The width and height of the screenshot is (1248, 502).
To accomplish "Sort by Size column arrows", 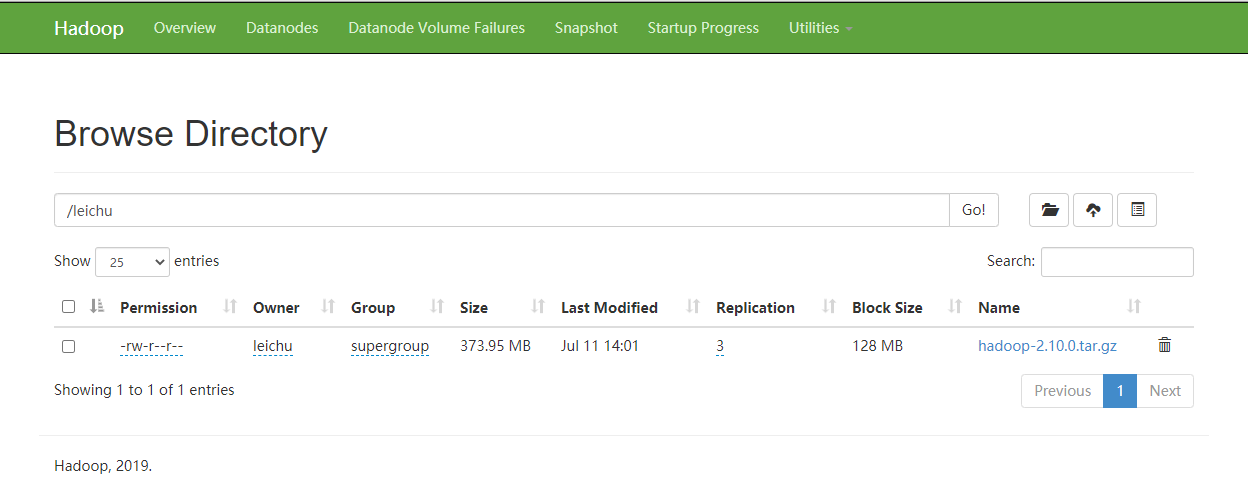I will pos(538,307).
